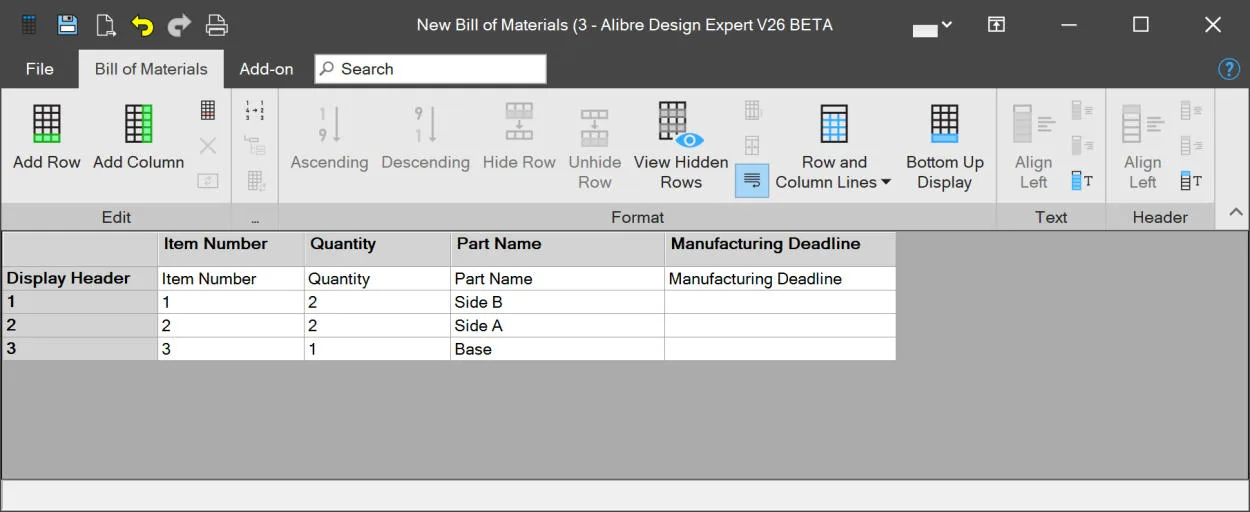Undo with the yellow arrow icon
Screen dimensions: 1250x512
pyautogui.click(x=142, y=25)
